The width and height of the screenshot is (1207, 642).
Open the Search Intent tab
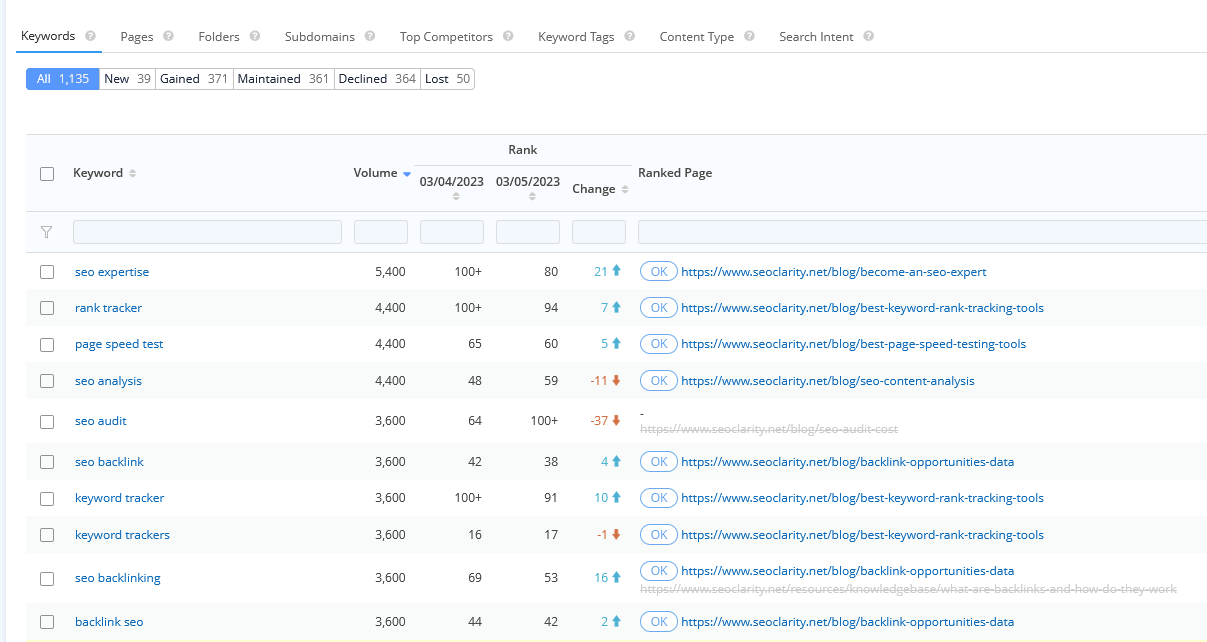point(816,37)
